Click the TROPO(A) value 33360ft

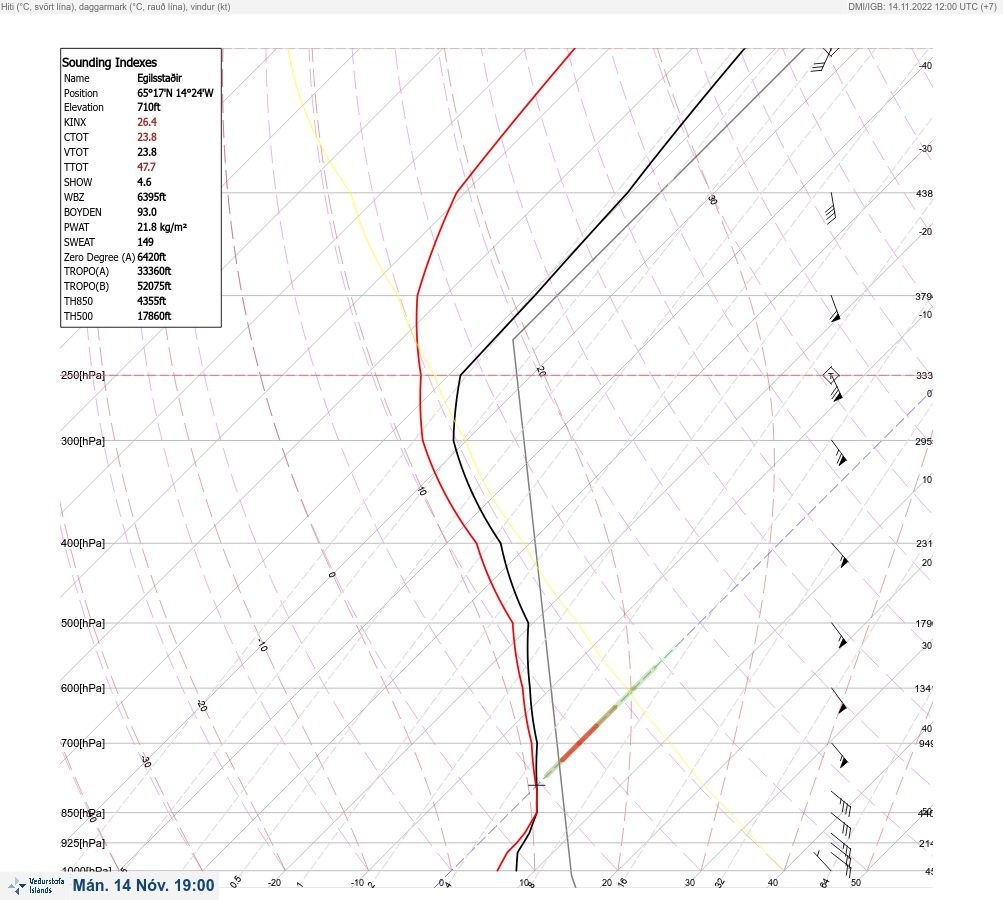[x=154, y=271]
